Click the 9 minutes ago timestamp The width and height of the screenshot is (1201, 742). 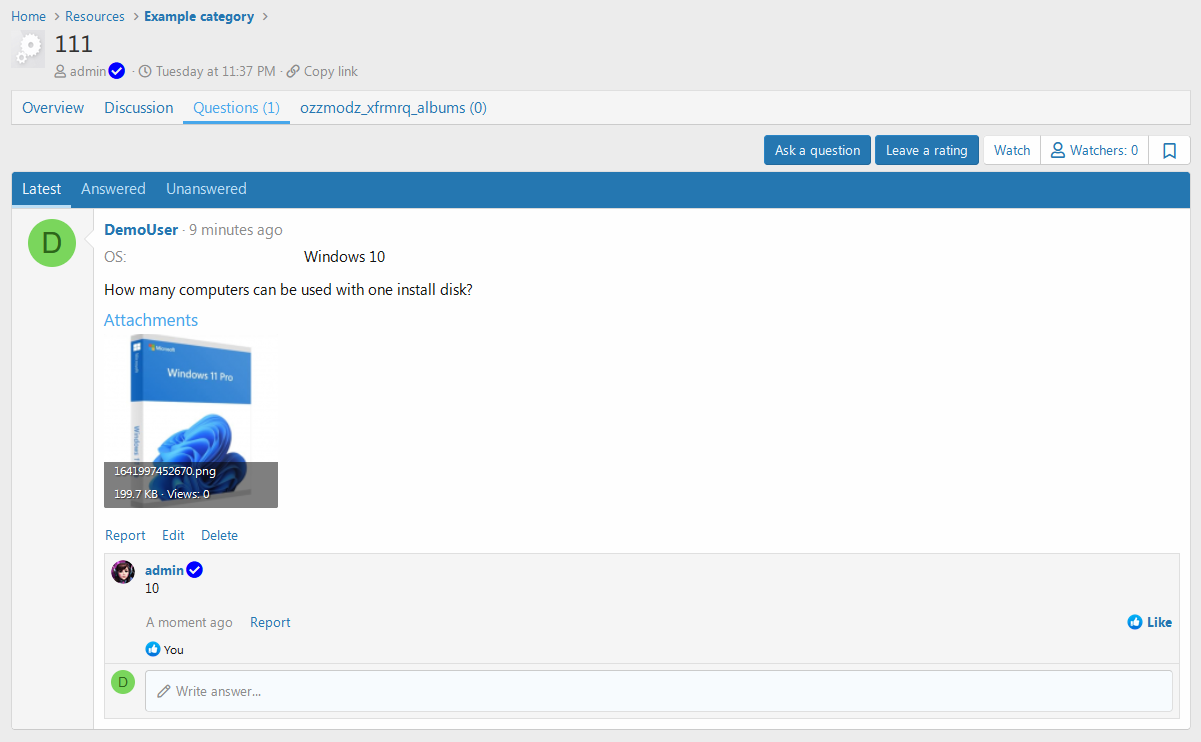[236, 230]
